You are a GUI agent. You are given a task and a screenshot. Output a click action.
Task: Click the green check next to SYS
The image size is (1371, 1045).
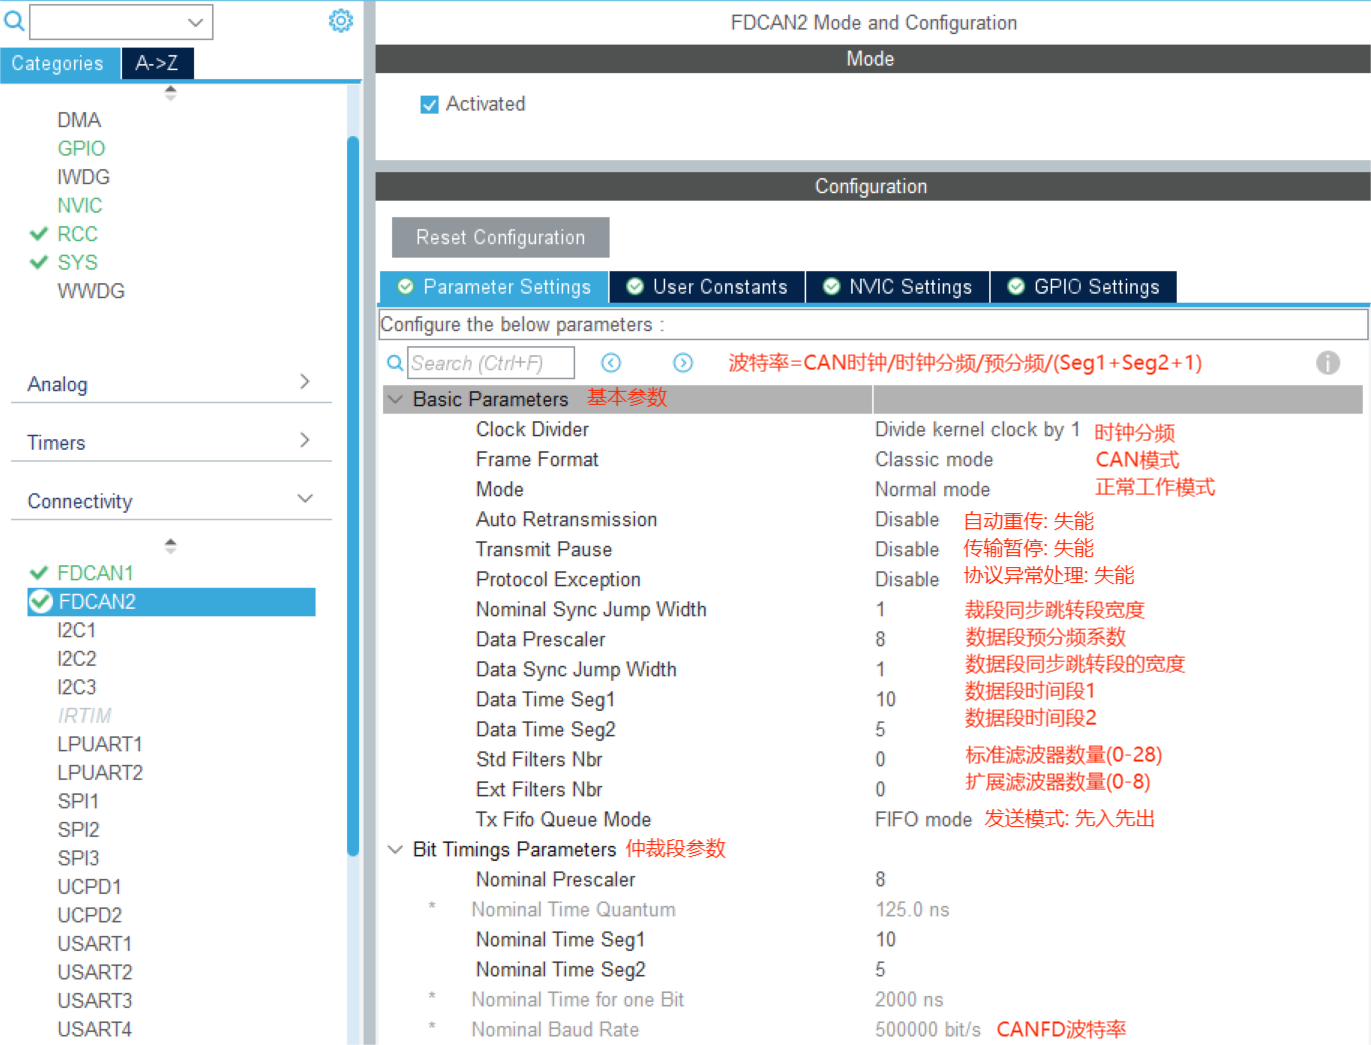(39, 262)
